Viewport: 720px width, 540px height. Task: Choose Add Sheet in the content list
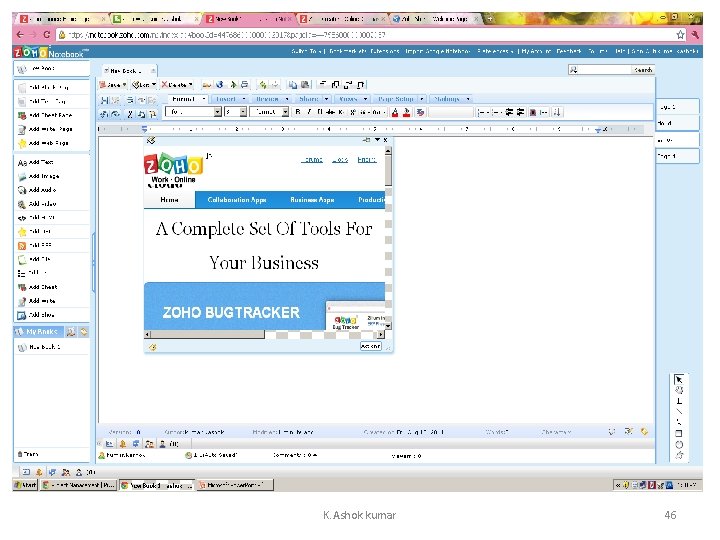coord(38,287)
